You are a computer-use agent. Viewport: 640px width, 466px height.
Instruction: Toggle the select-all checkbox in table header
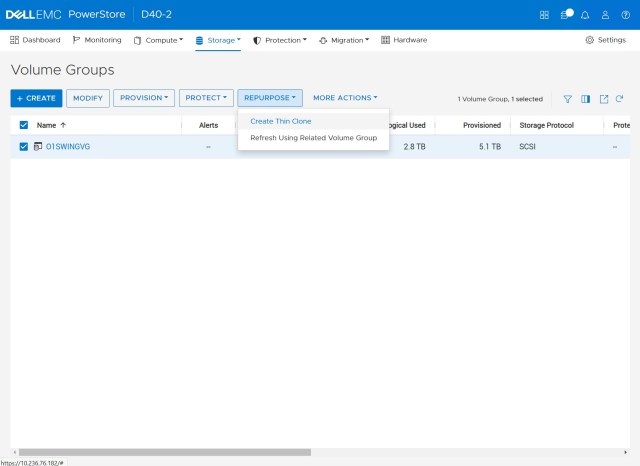[24, 125]
